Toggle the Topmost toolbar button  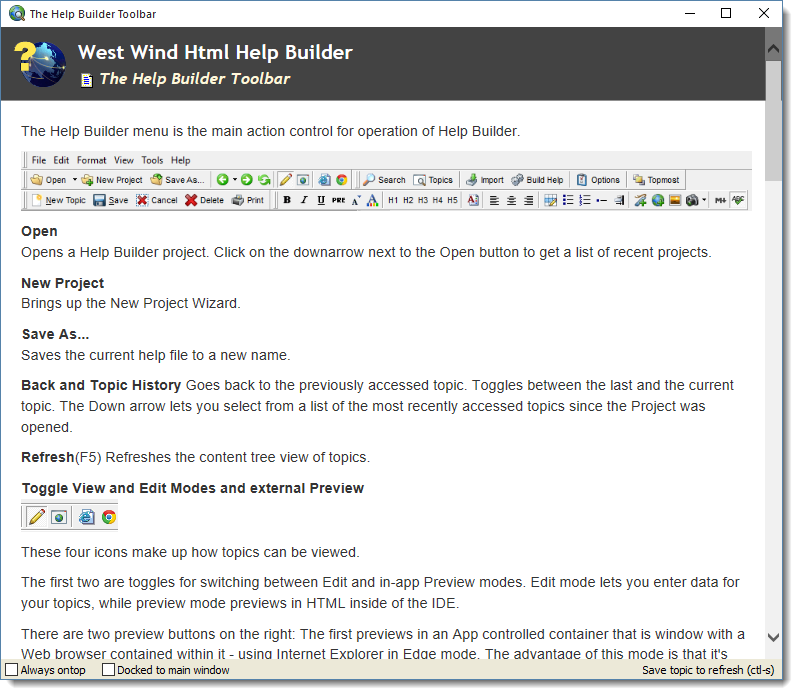(x=656, y=180)
